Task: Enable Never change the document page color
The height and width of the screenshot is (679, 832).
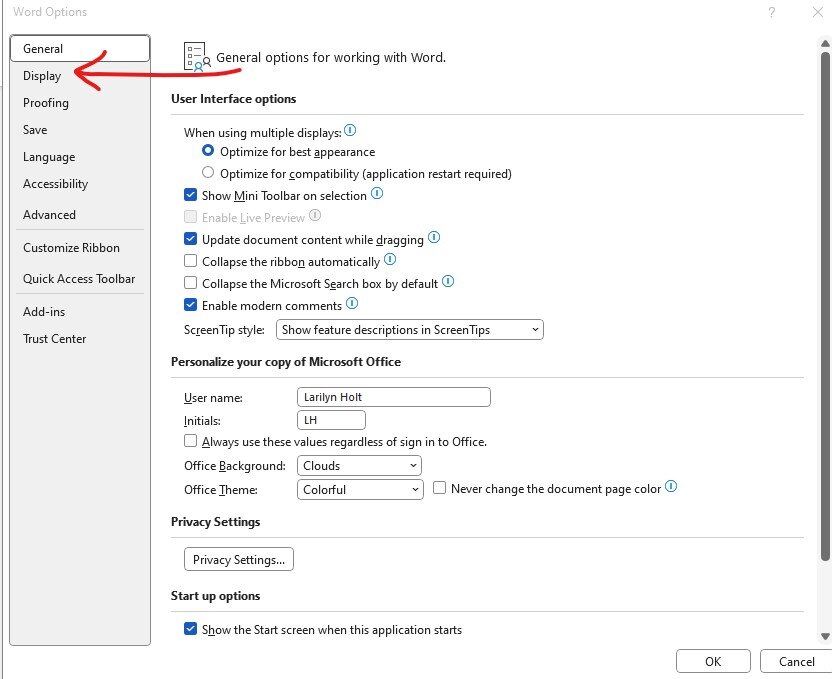Action: click(x=439, y=488)
